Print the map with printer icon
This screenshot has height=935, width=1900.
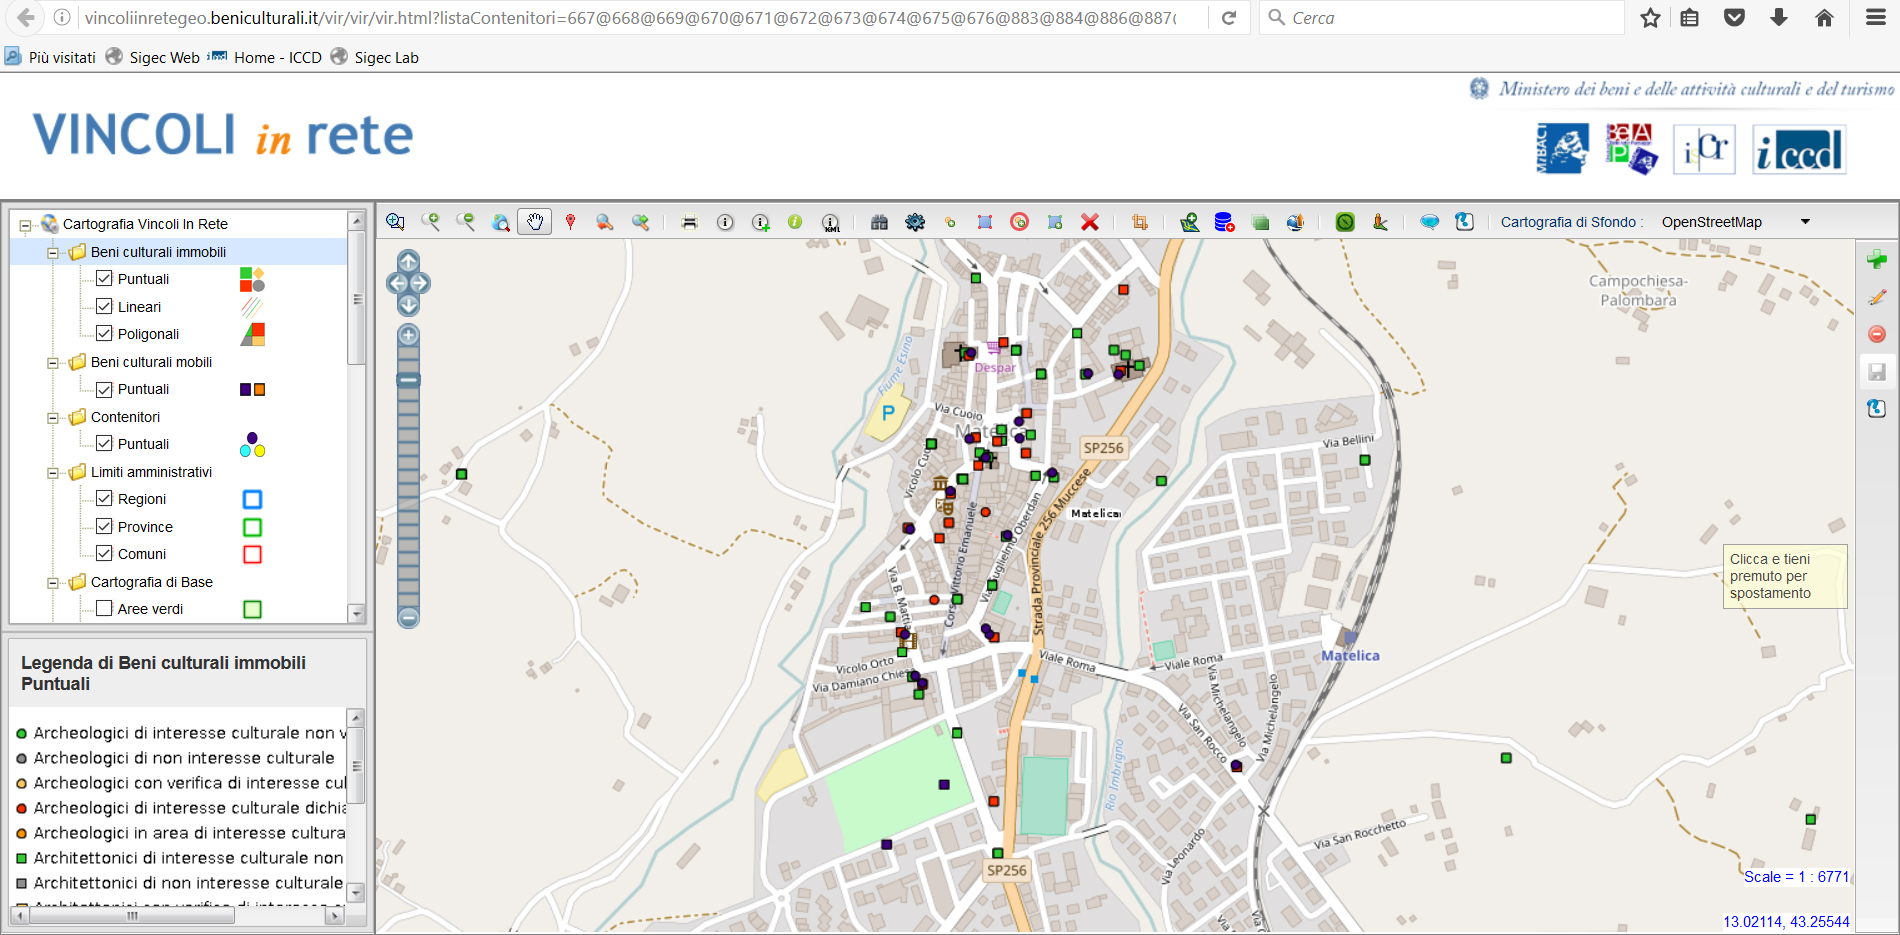[x=689, y=222]
